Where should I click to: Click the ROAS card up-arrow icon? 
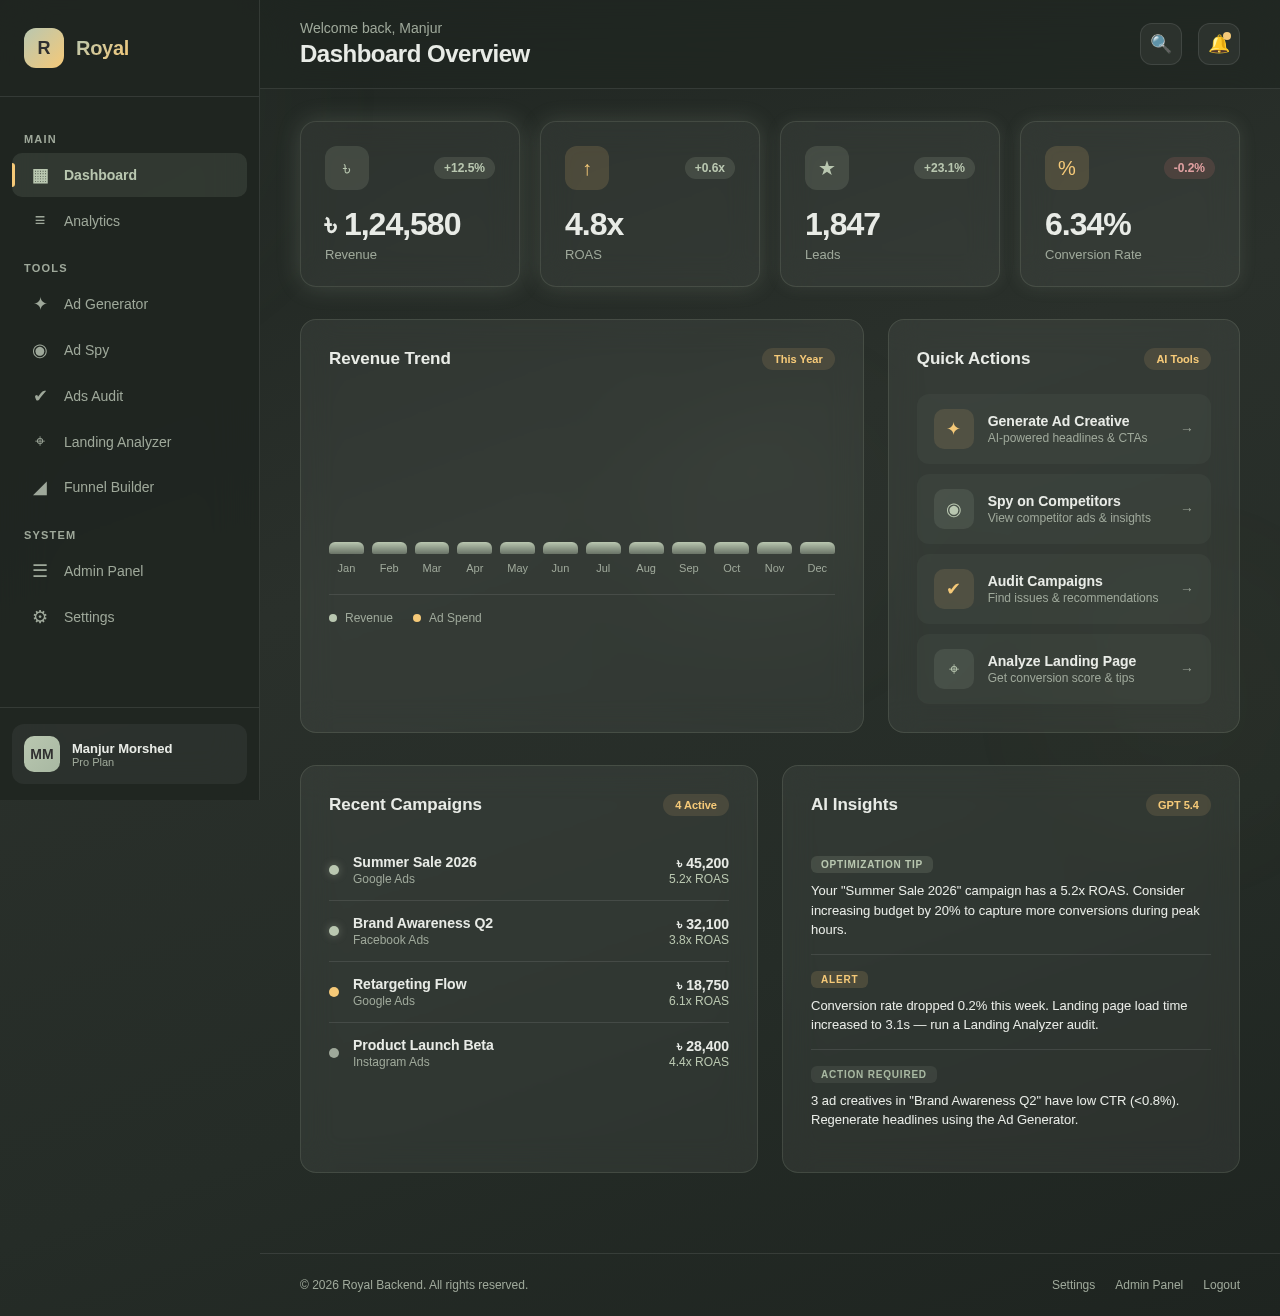587,168
